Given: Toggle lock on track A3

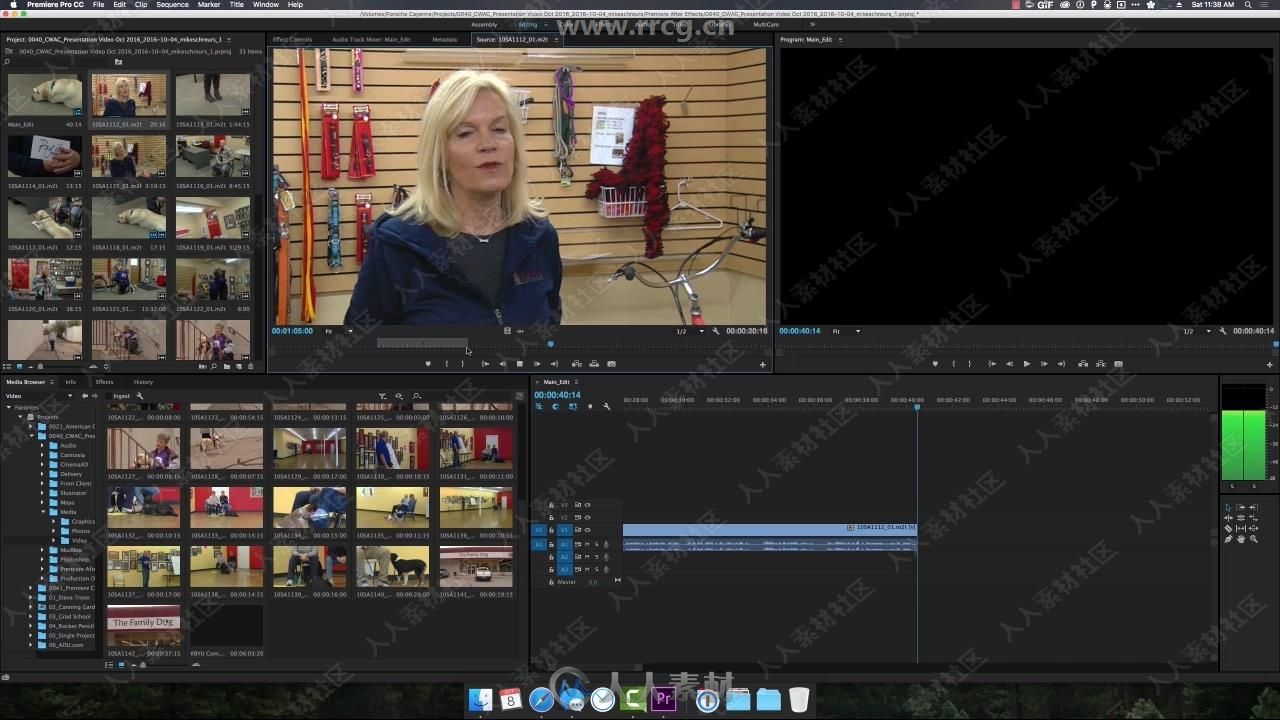Looking at the screenshot, I should [551, 569].
